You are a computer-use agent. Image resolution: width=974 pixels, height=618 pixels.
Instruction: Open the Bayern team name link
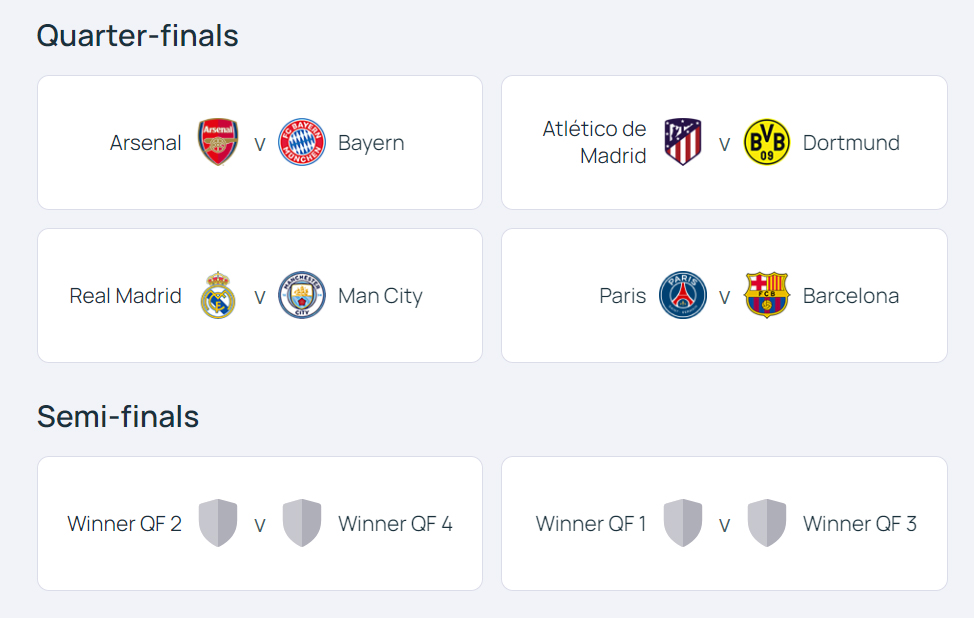click(371, 143)
